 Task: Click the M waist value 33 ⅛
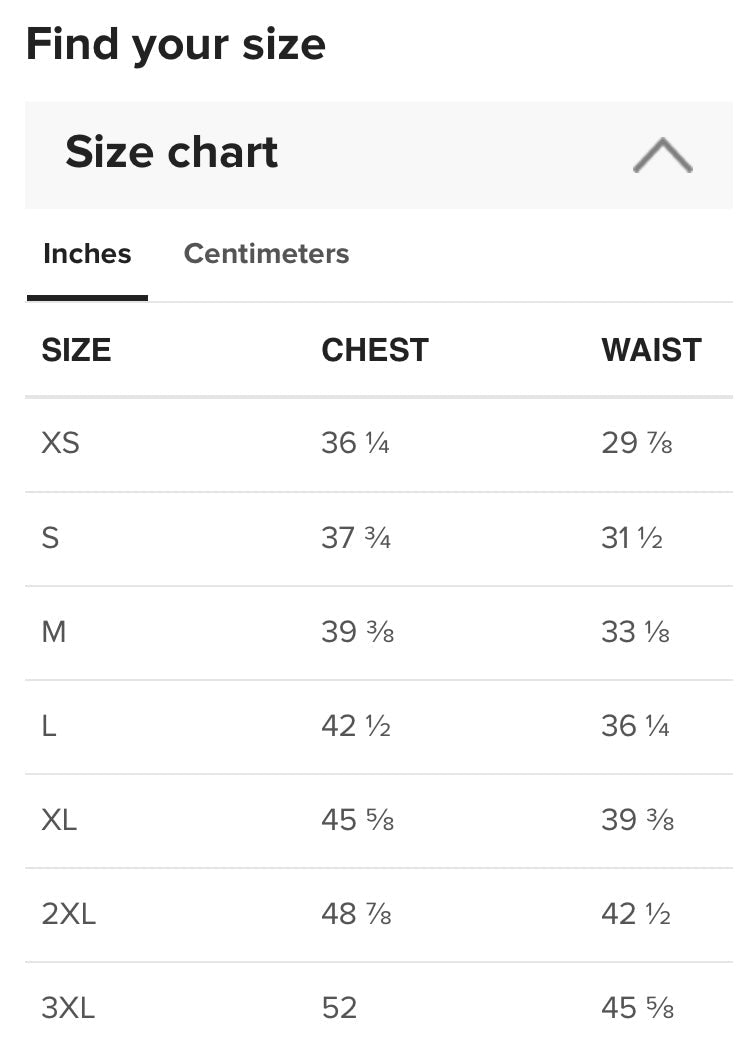pos(635,632)
